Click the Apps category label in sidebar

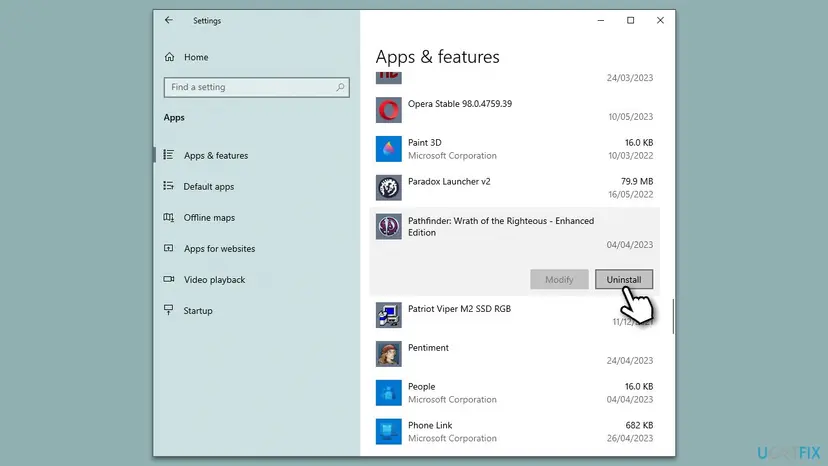pyautogui.click(x=174, y=117)
